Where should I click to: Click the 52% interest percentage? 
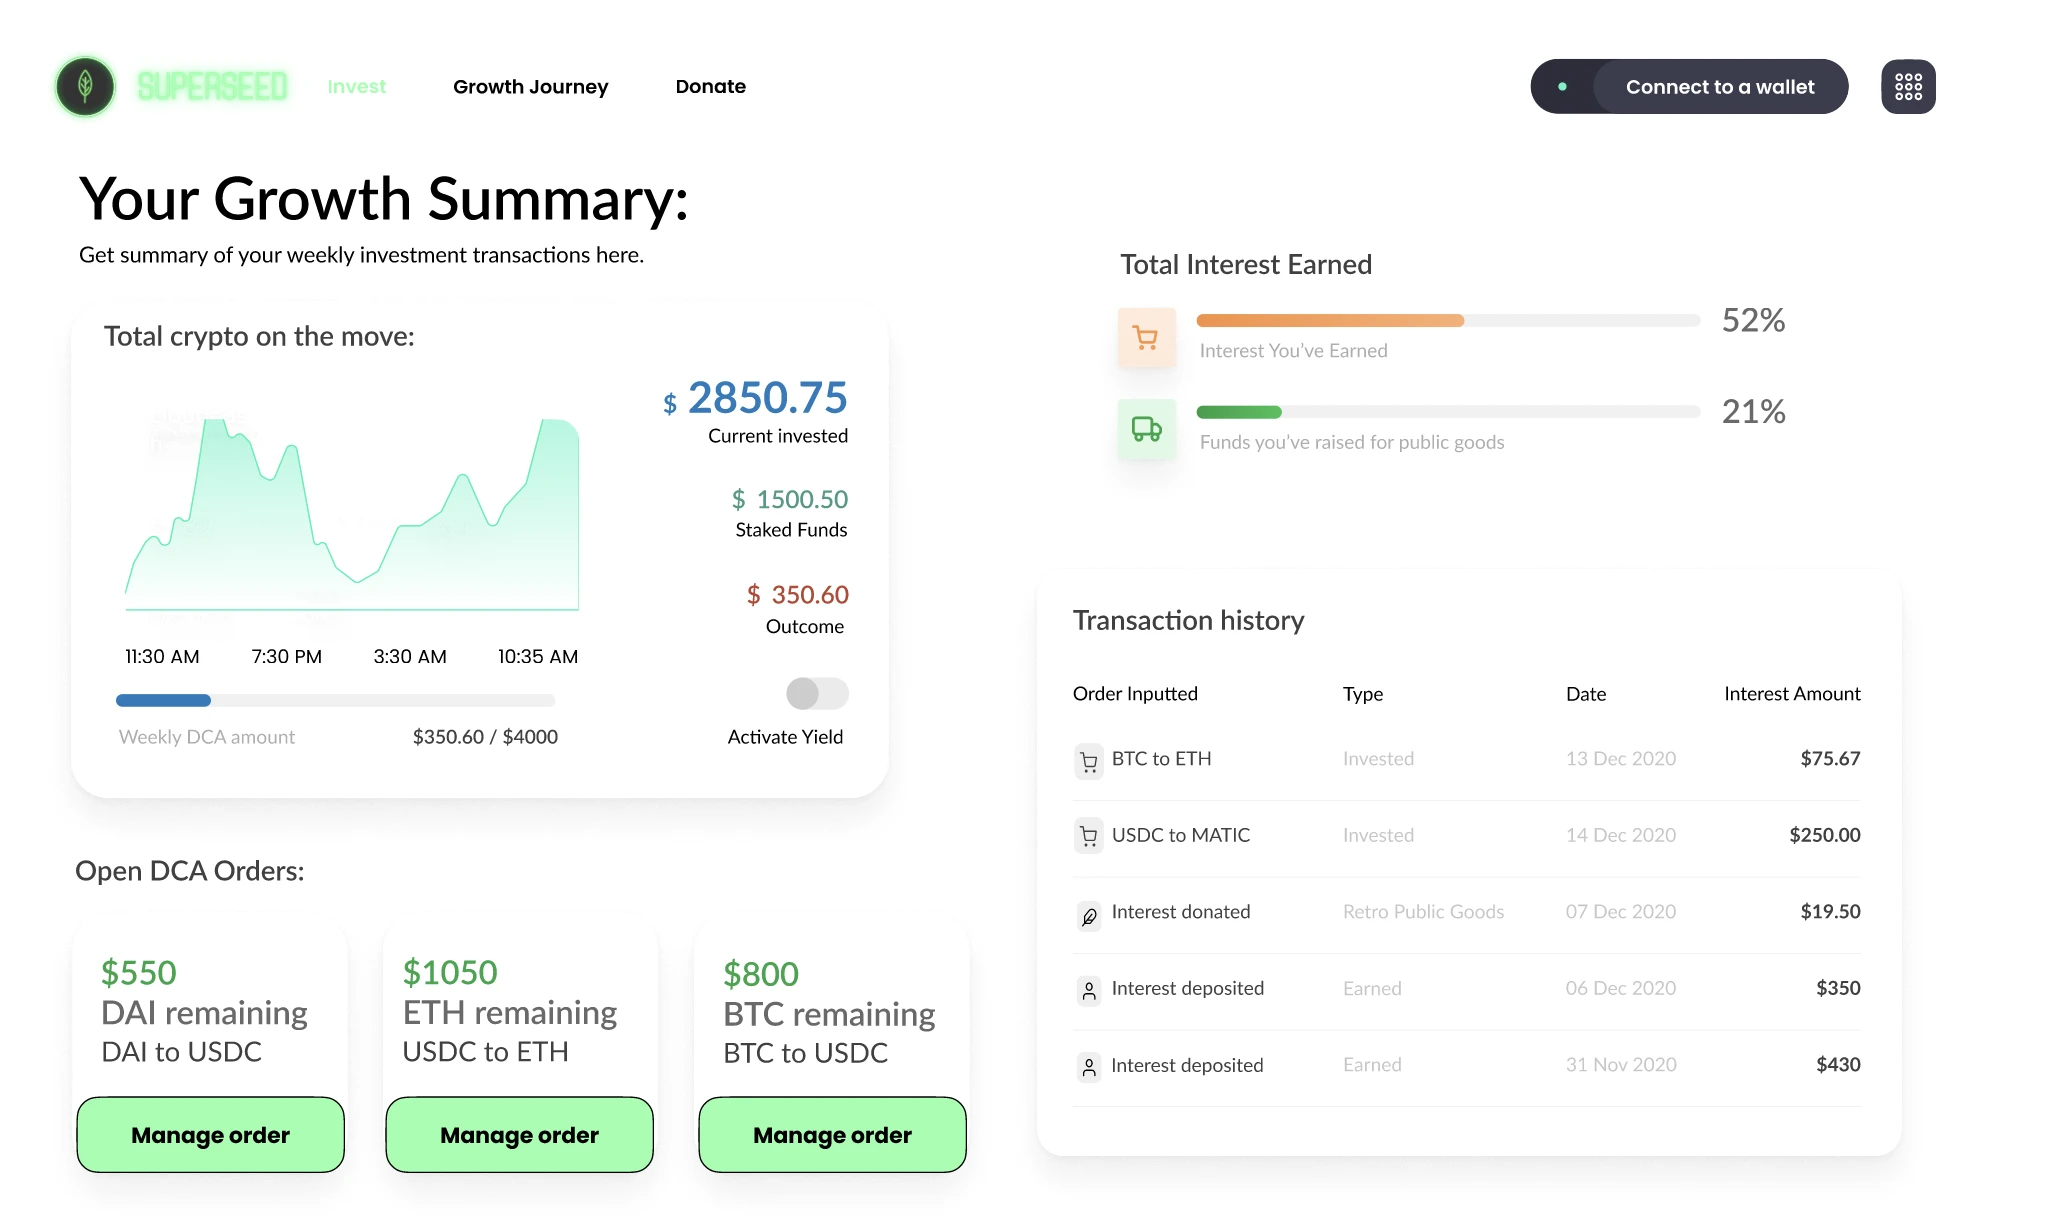tap(1753, 320)
